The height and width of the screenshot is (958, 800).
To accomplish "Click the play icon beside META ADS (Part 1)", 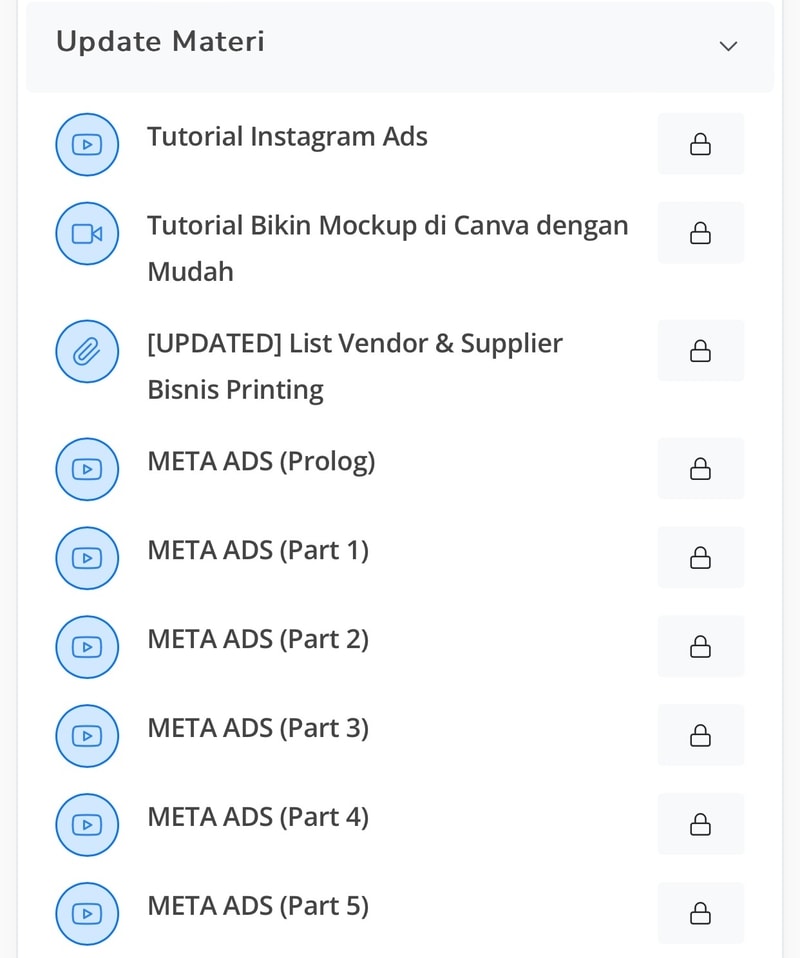I will pyautogui.click(x=87, y=558).
